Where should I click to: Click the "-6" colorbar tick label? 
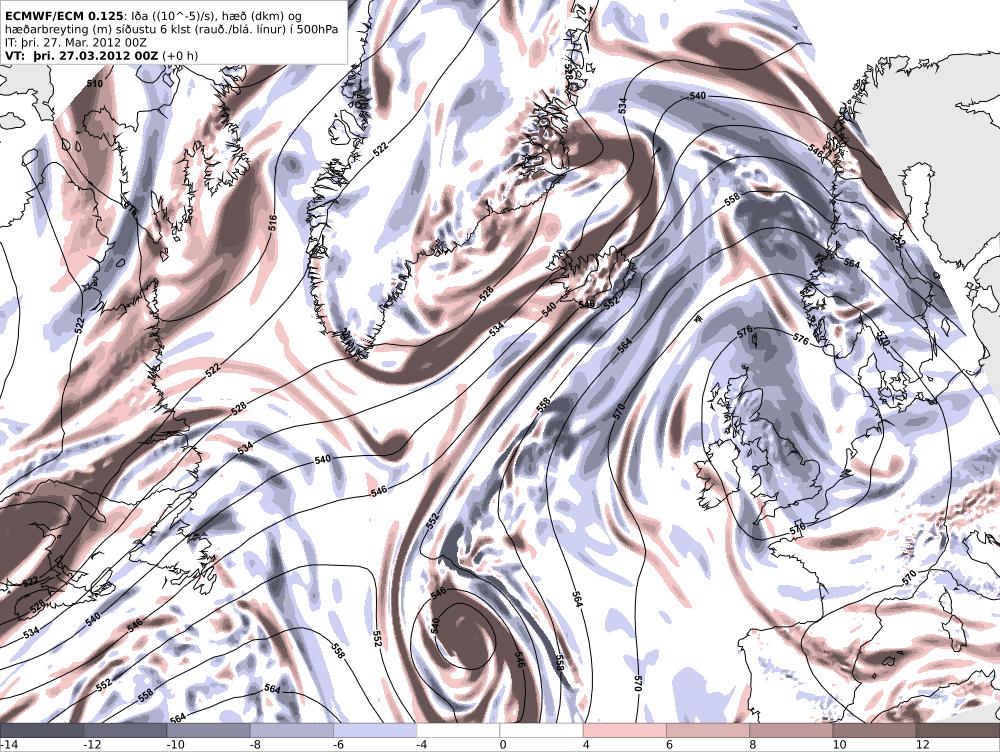pos(339,744)
